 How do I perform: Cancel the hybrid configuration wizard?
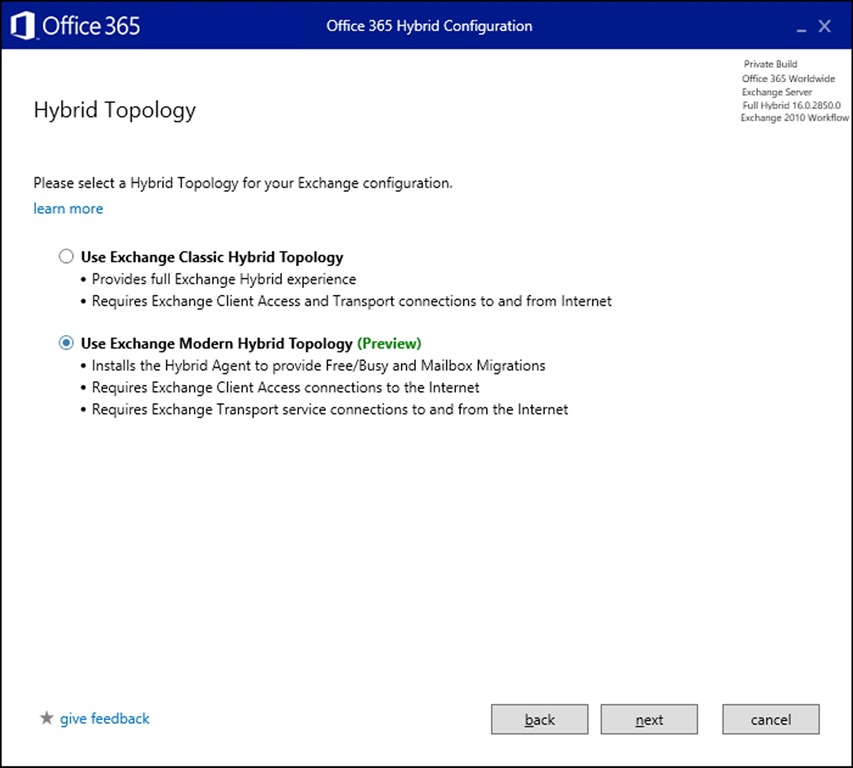pos(770,719)
